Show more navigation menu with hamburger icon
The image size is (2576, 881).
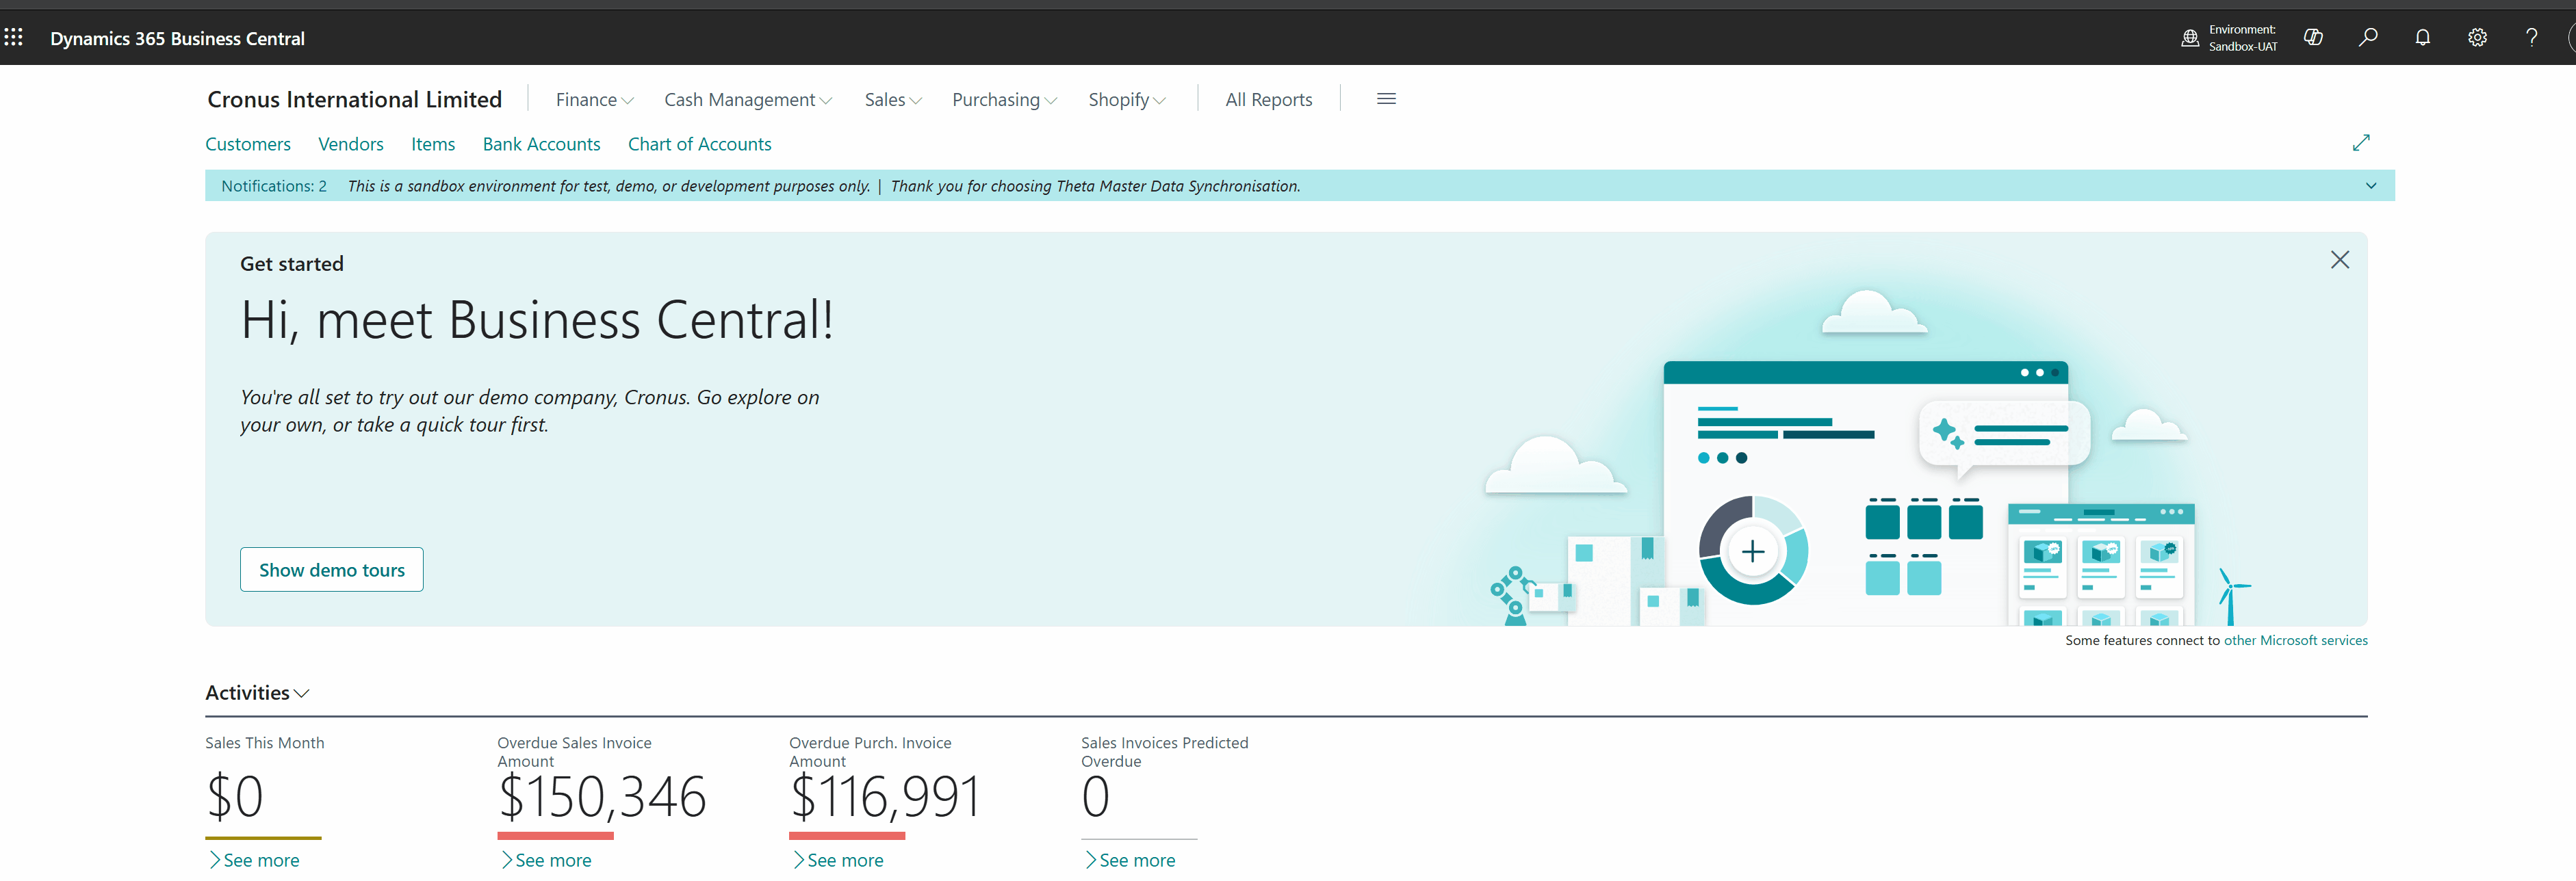(1386, 99)
